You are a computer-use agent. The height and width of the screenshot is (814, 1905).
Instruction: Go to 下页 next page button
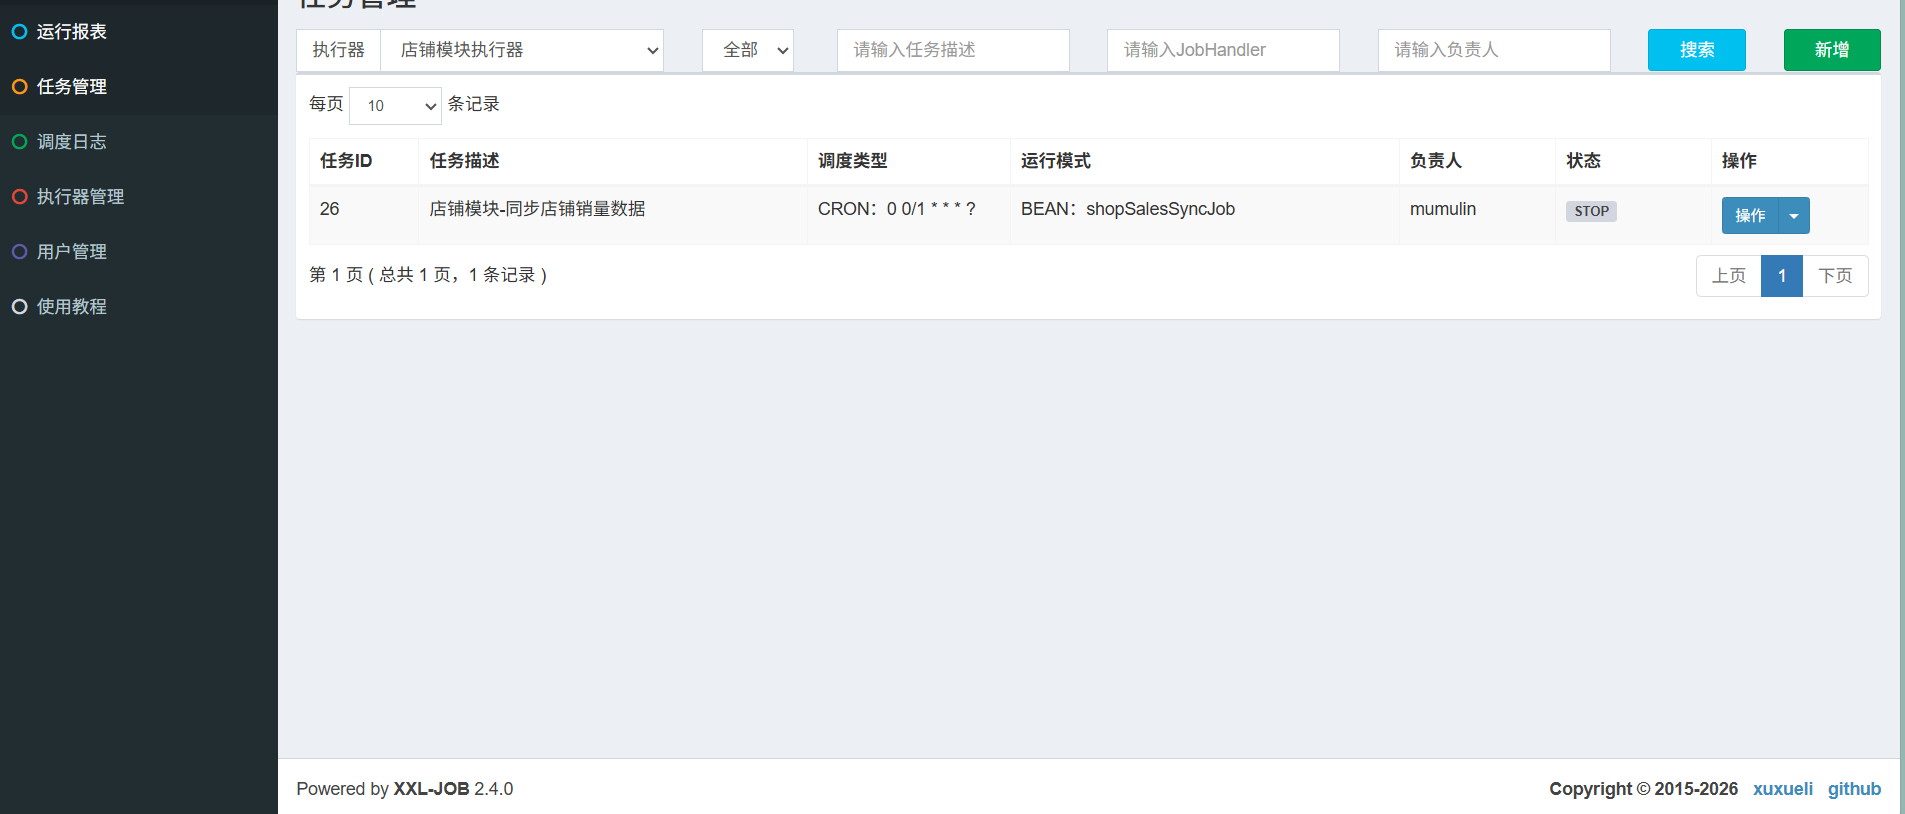tap(1834, 276)
